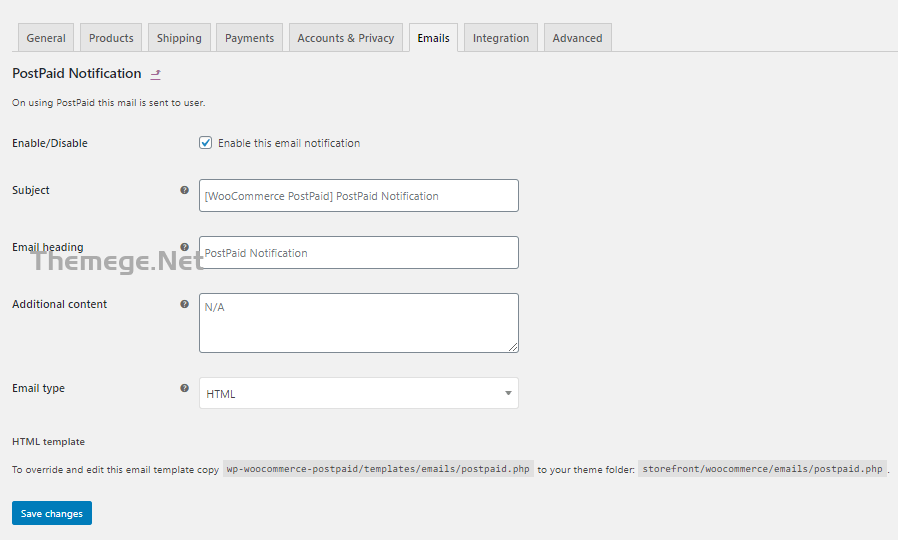Click the return arrow next to PostPaid Notification

coord(155,74)
